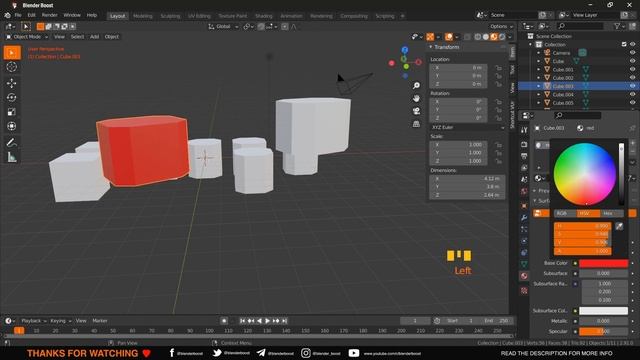Select the Move tool
Viewport: 640px width, 360px height.
click(x=11, y=83)
